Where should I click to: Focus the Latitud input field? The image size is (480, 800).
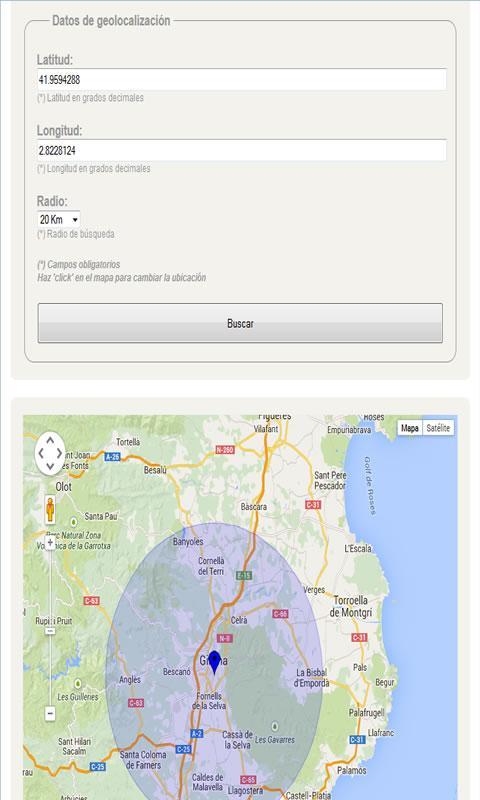pos(241,80)
